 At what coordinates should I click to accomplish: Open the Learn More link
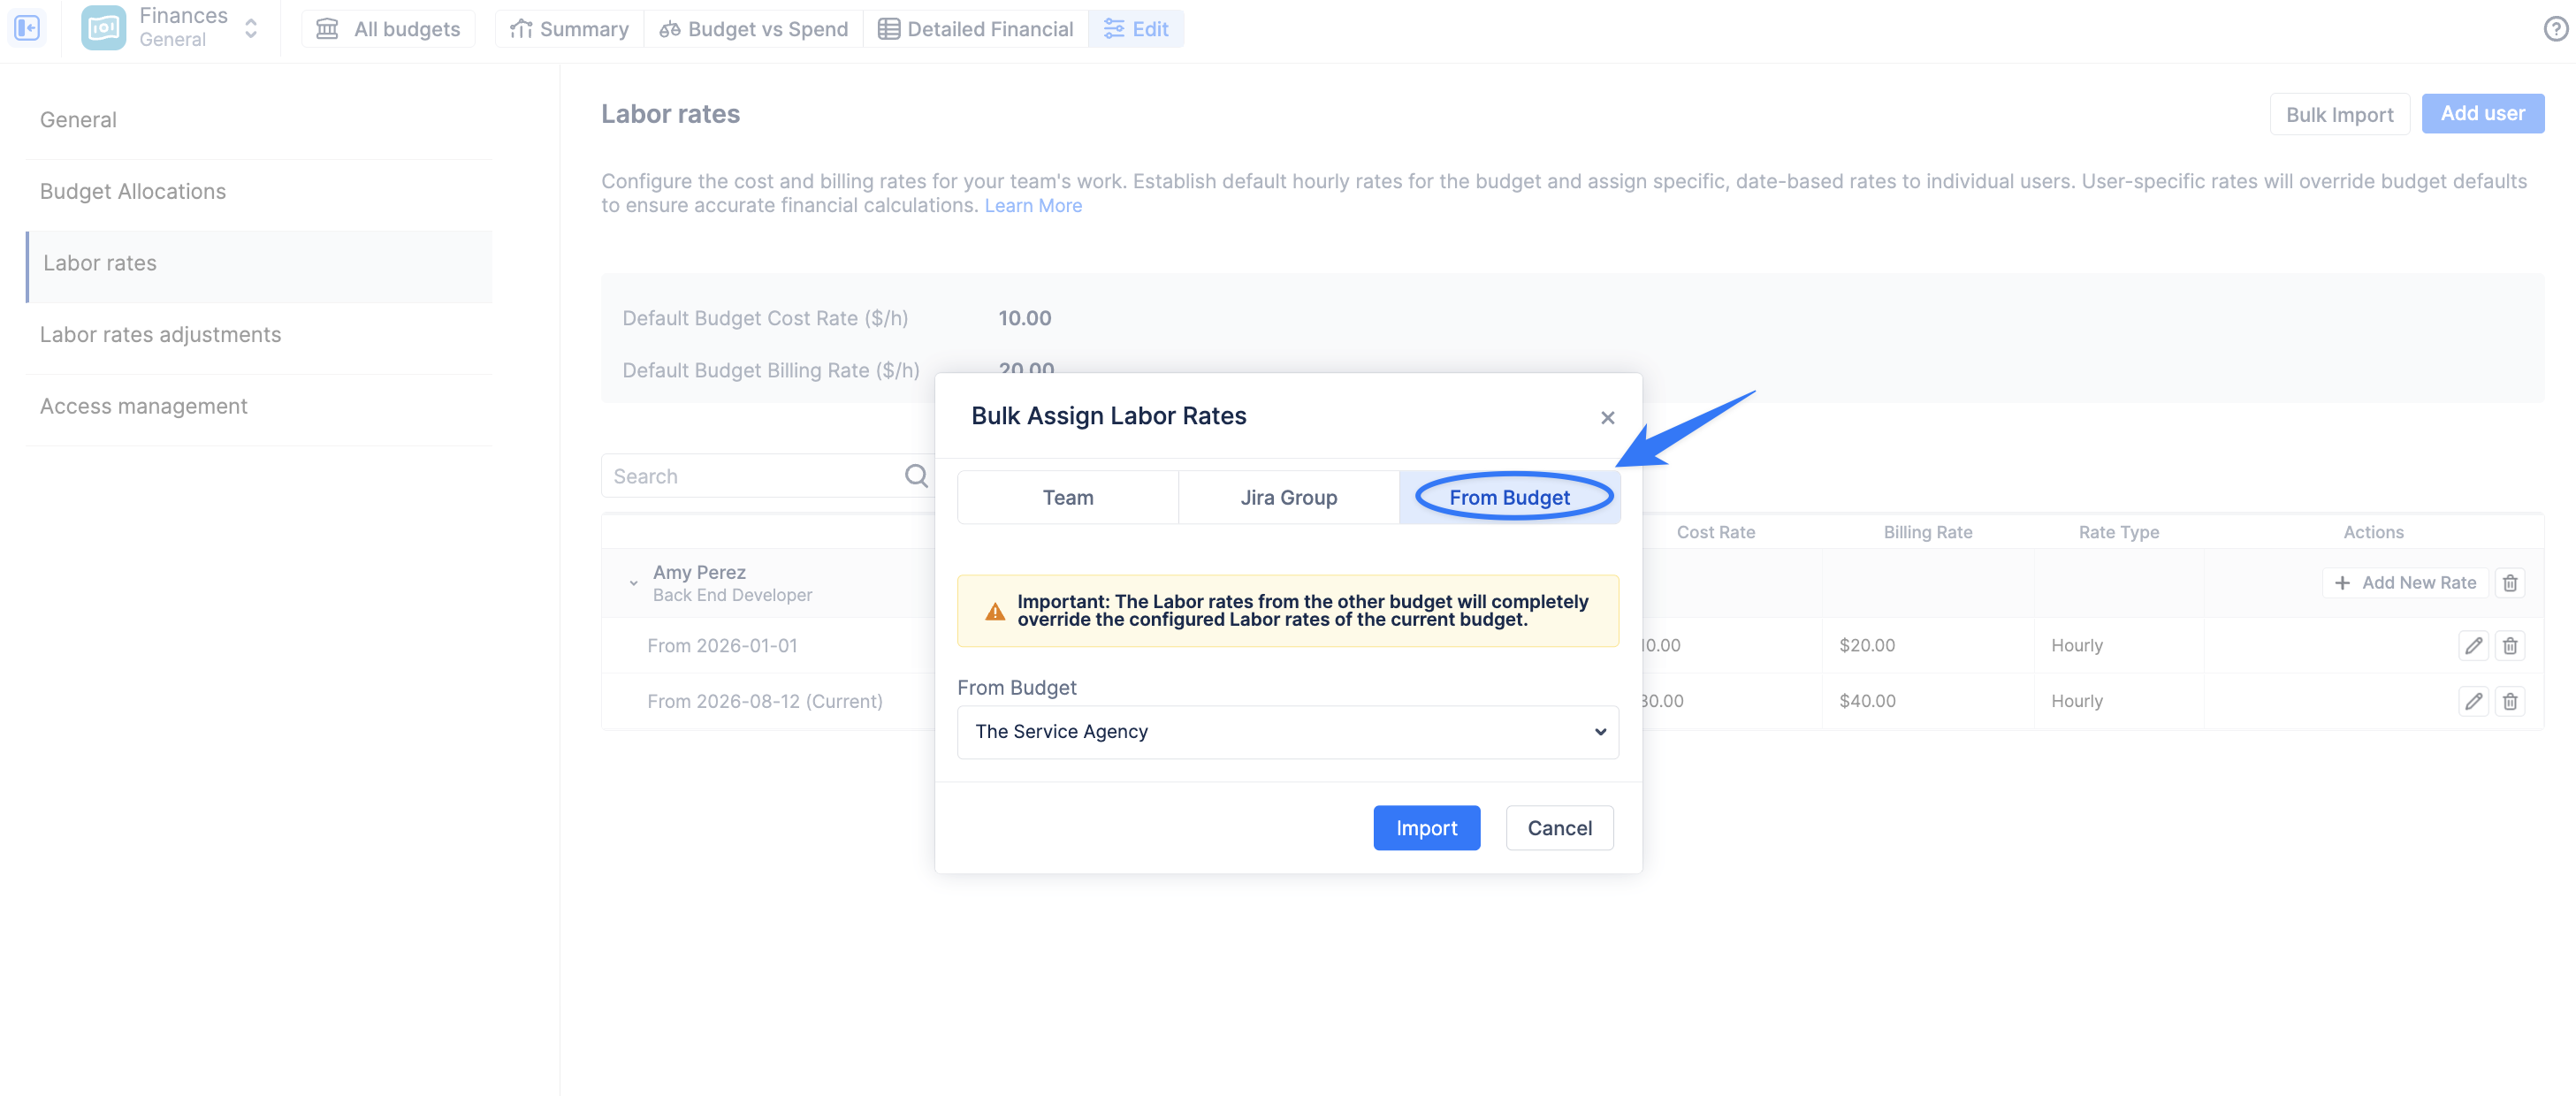1033,205
